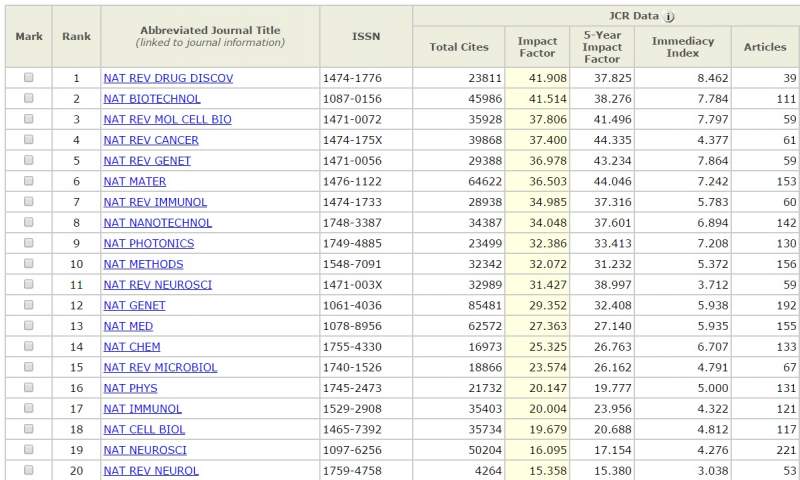
Task: Open the NAT CHEM journal link
Action: [x=132, y=347]
